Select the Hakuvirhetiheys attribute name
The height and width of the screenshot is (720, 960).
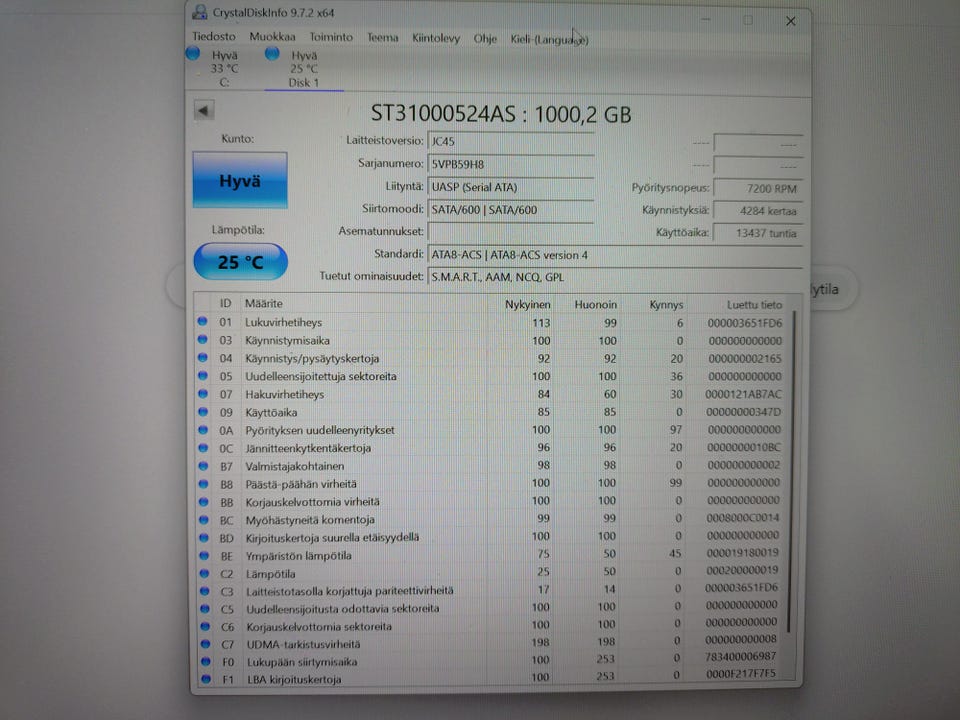point(285,394)
